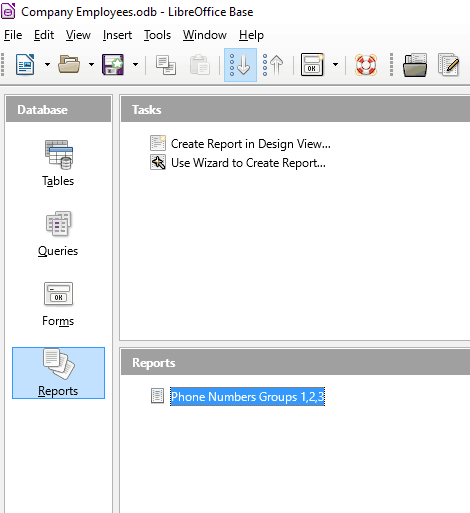Toggle Sort Ascending button

pos(240,65)
